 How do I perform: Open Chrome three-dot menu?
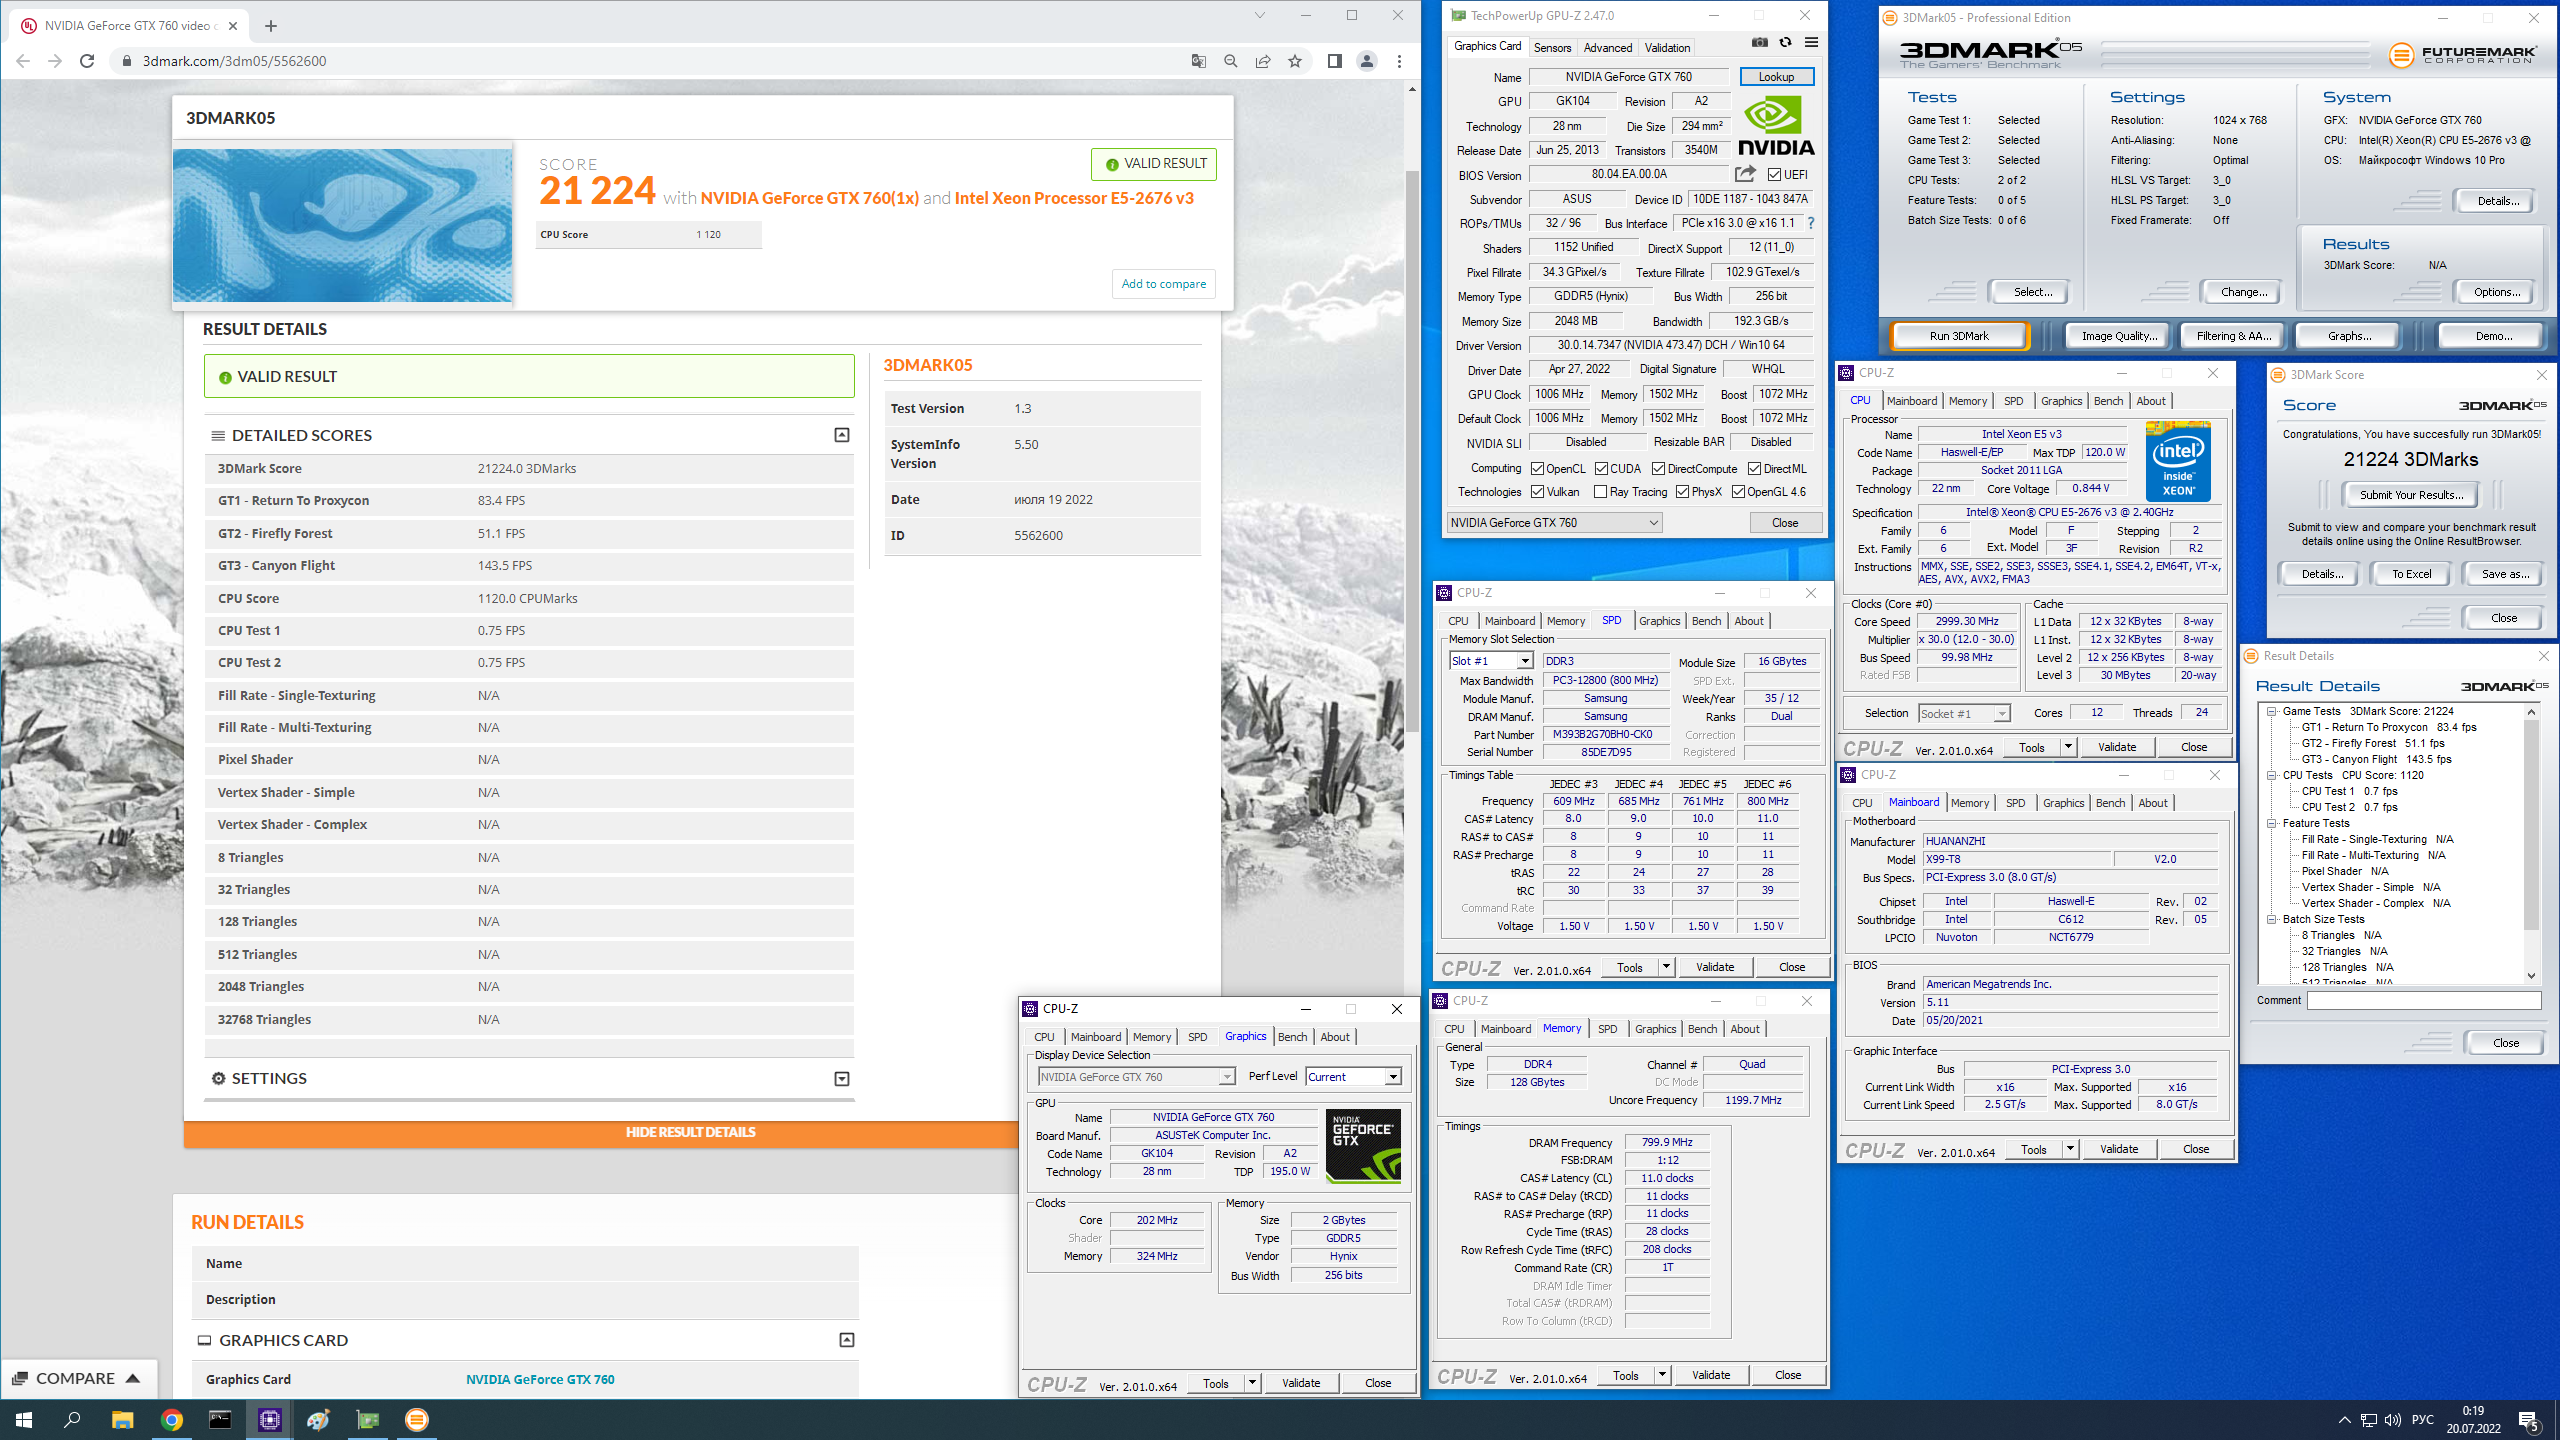(x=1399, y=61)
